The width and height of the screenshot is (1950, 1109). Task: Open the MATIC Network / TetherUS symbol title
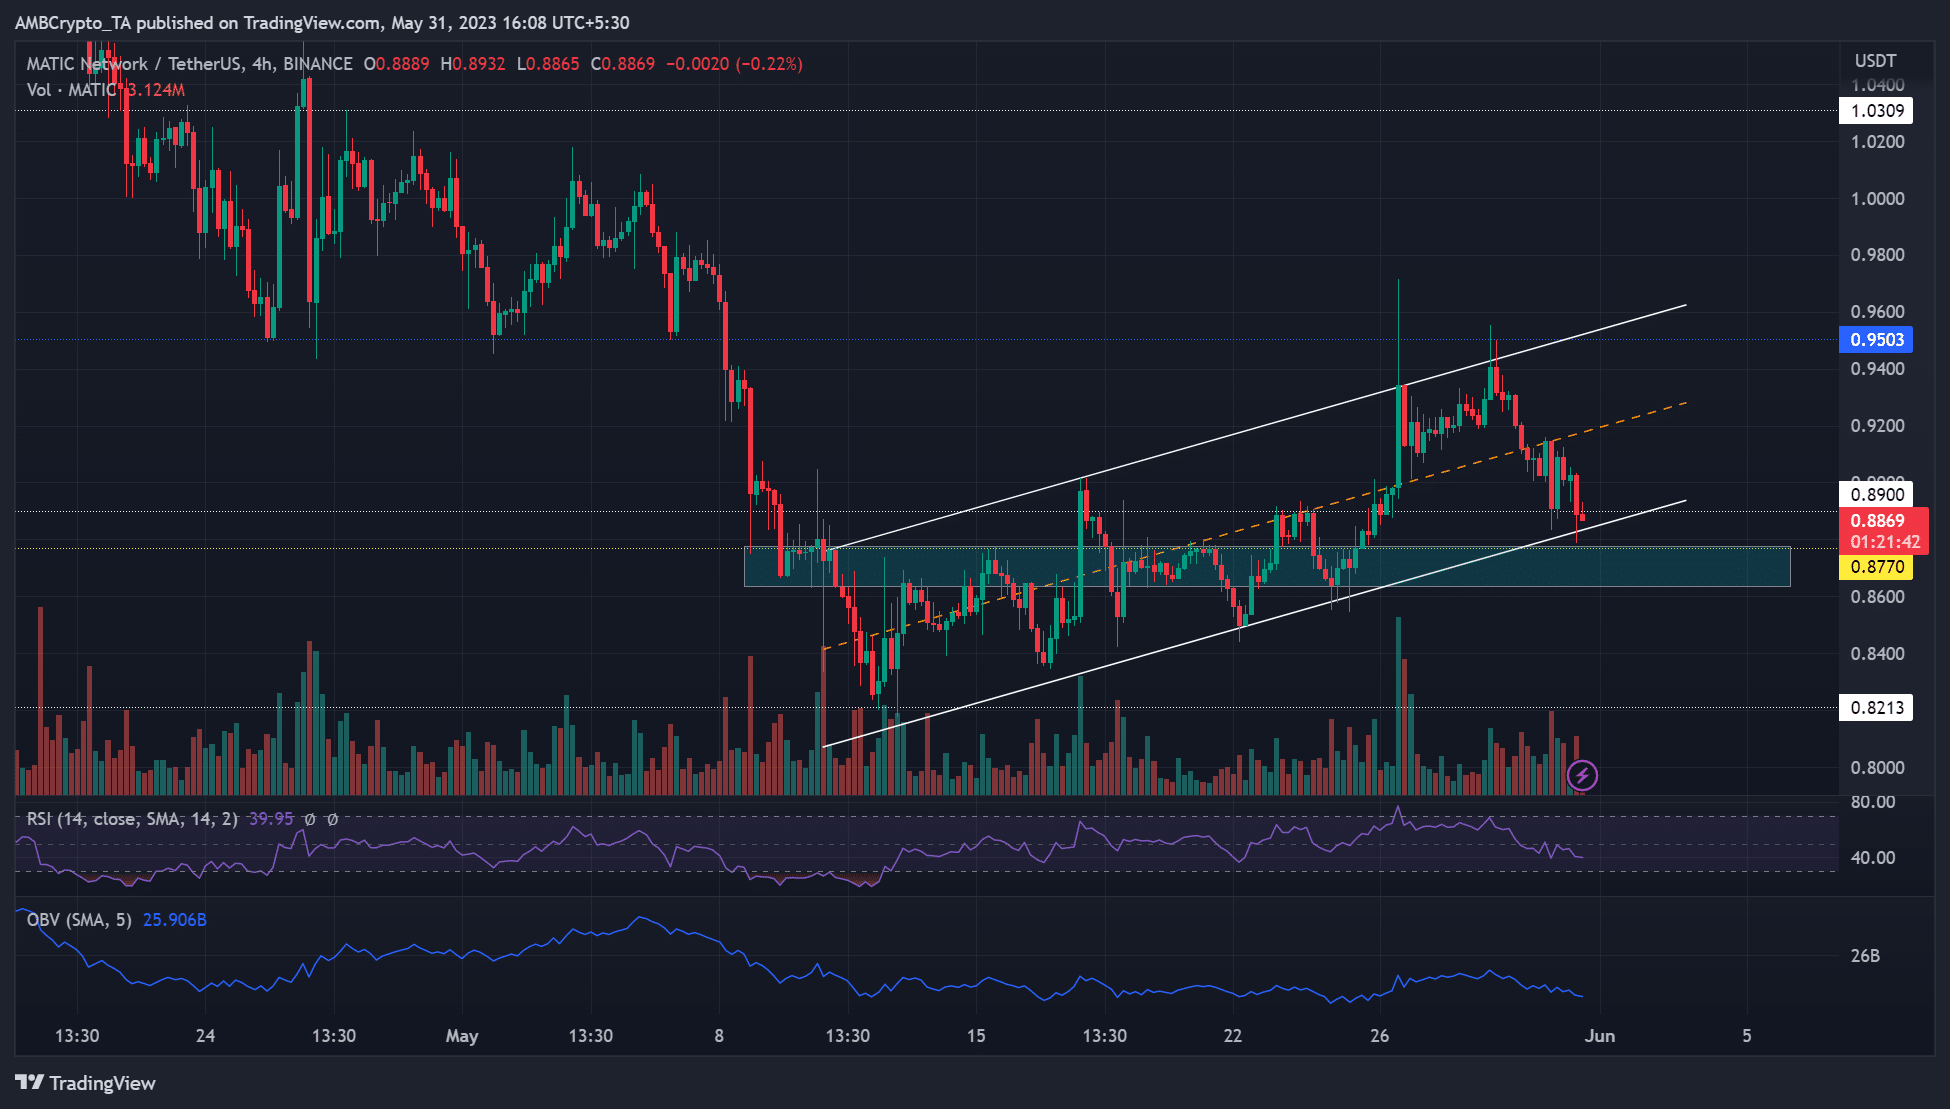pos(135,64)
